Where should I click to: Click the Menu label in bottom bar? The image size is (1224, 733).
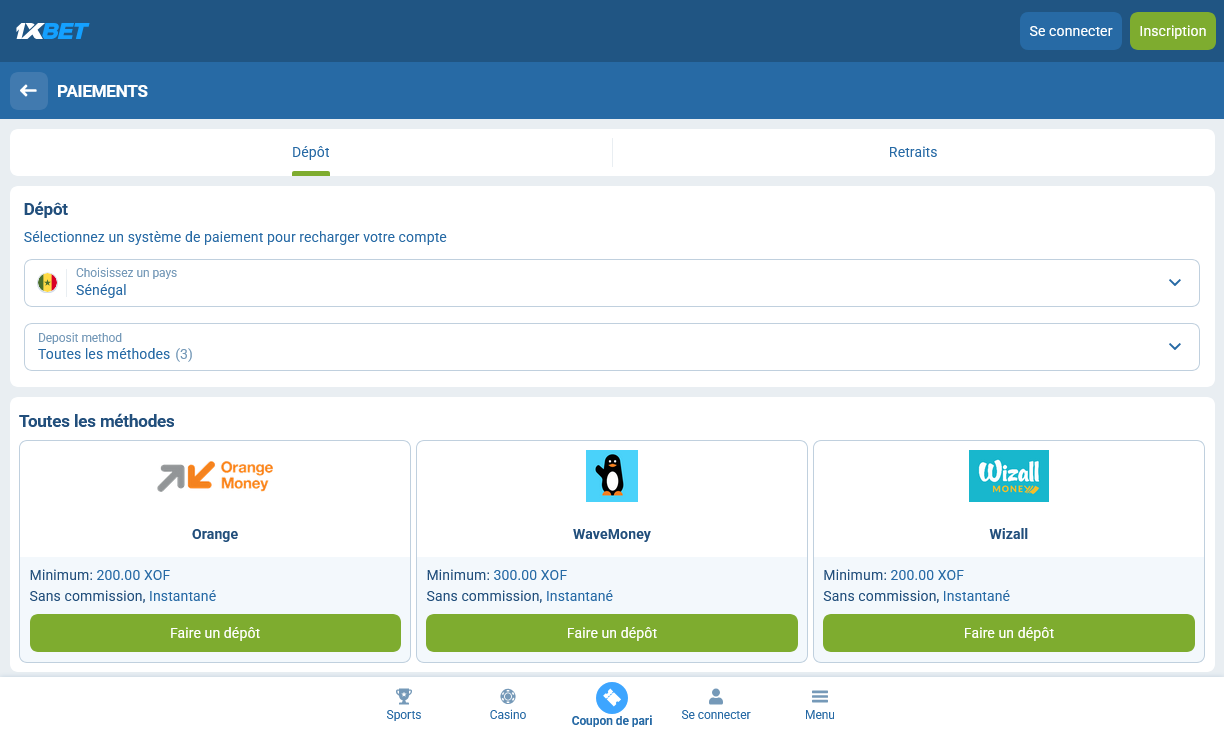pyautogui.click(x=820, y=715)
